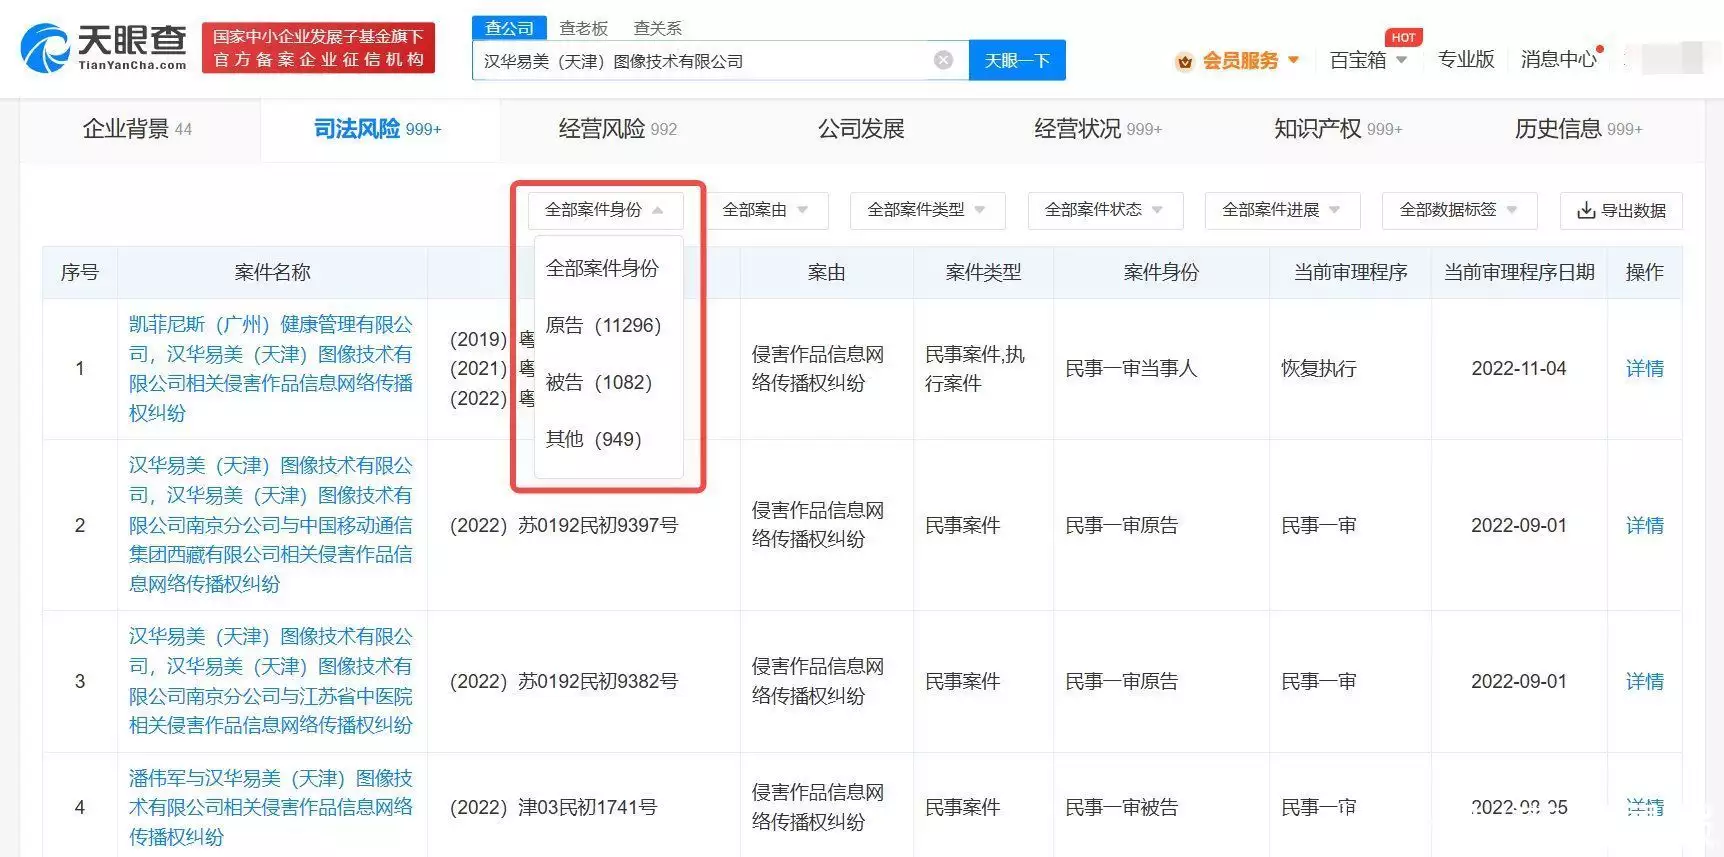Open the 全部案由 filter dropdown
The image size is (1724, 857).
766,210
